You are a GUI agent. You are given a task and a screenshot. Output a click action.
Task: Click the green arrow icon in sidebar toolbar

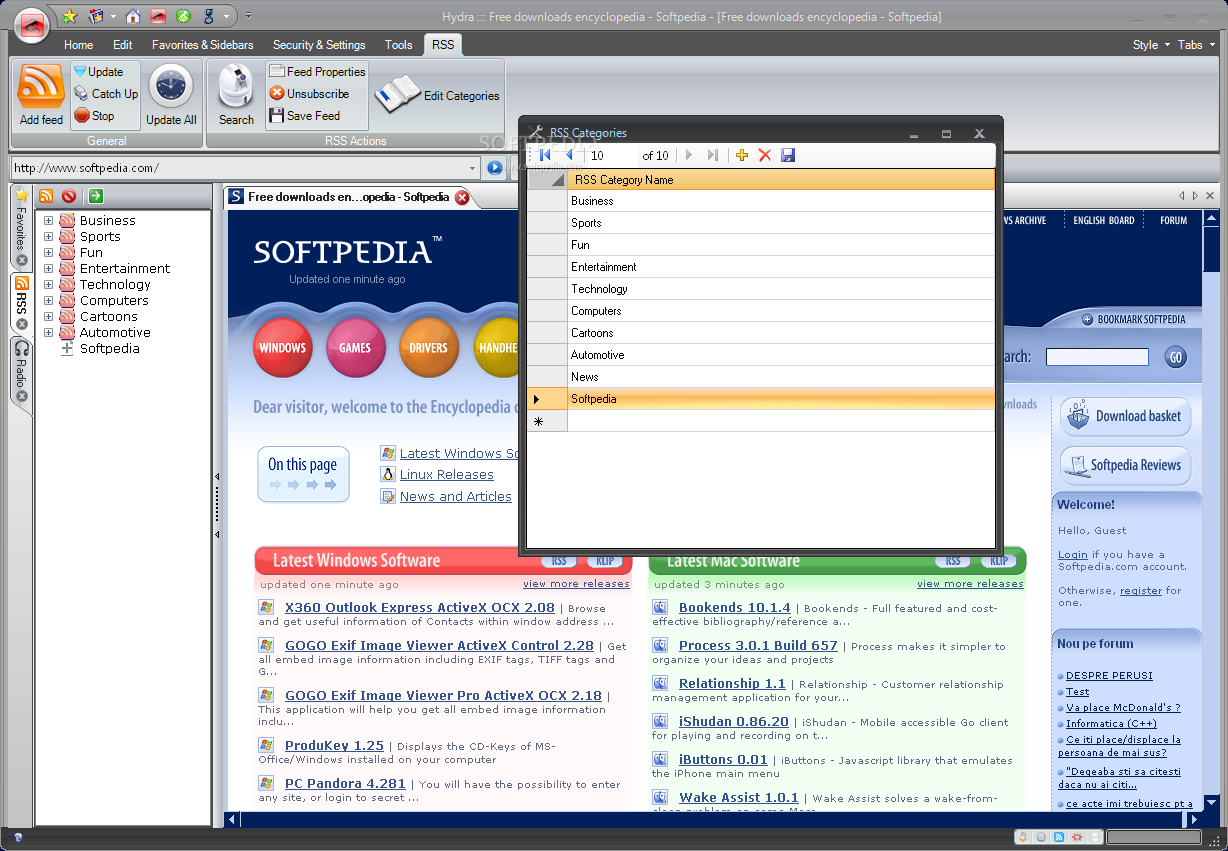[96, 196]
